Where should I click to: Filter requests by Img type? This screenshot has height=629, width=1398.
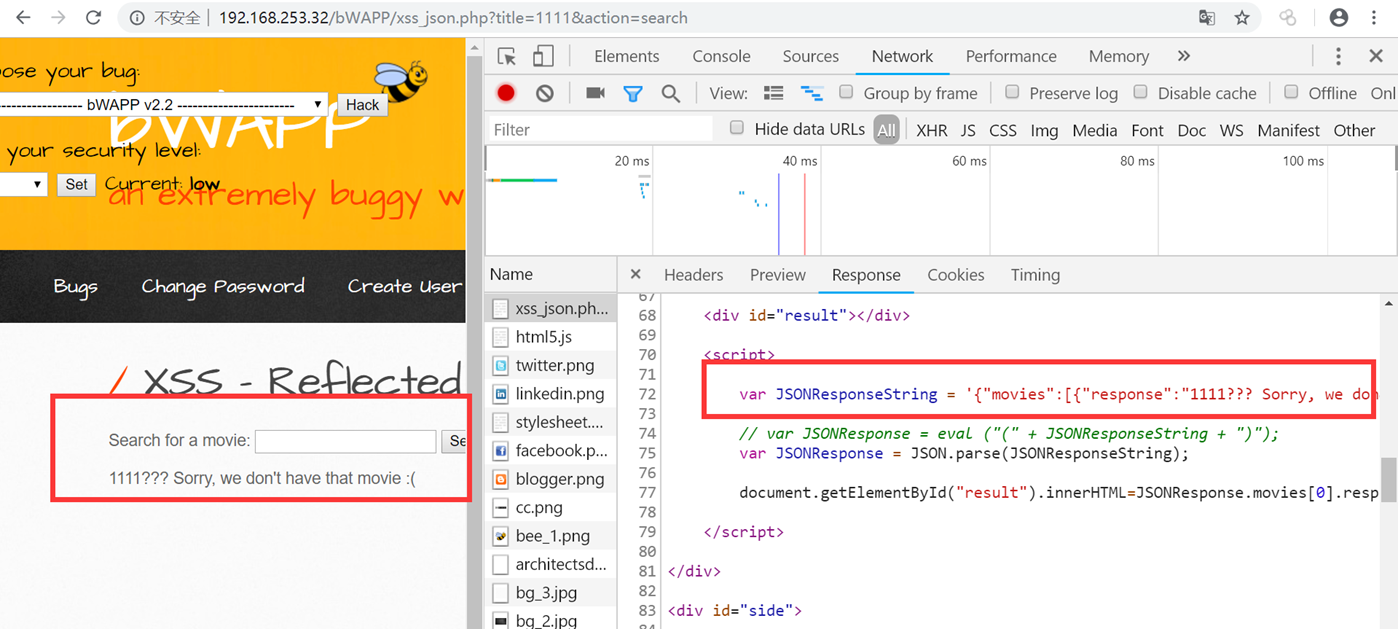point(1044,130)
